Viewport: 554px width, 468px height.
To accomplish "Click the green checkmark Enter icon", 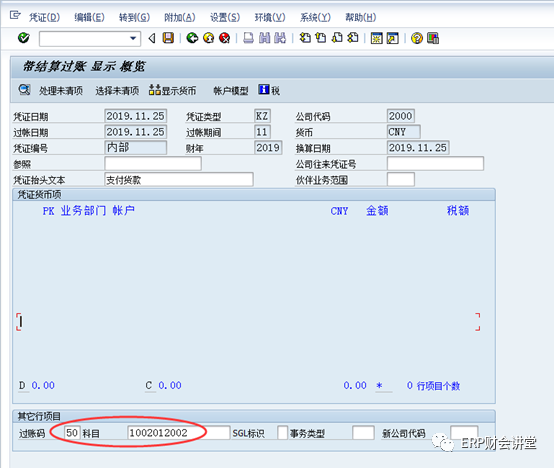I will point(24,38).
